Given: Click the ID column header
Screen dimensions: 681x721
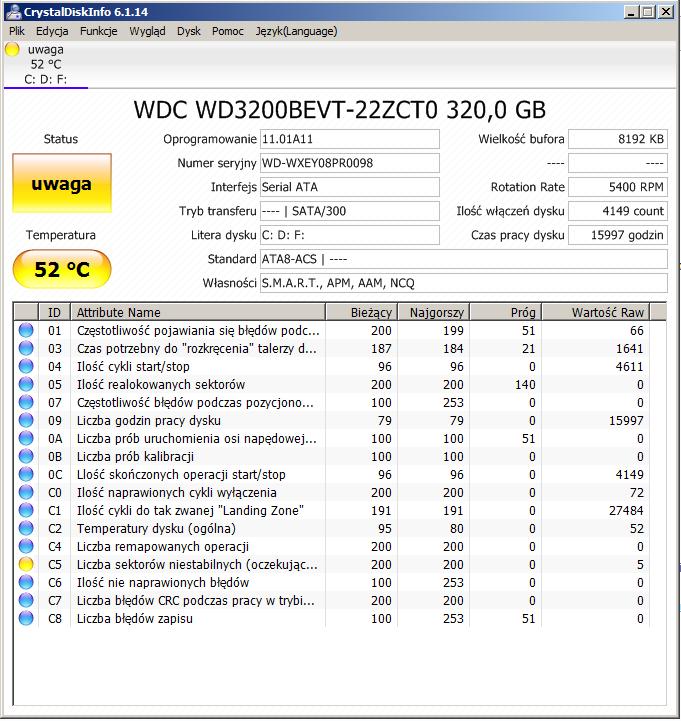Looking at the screenshot, I should tap(54, 312).
